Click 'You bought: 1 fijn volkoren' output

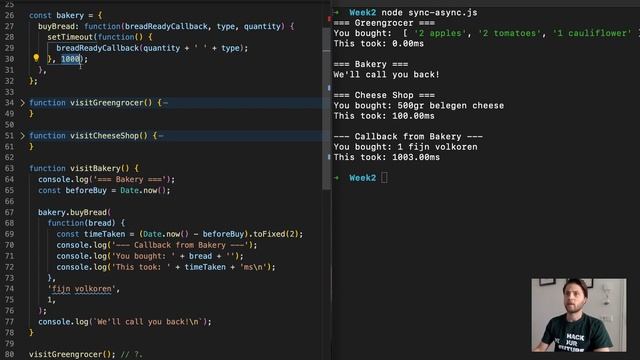coord(405,147)
